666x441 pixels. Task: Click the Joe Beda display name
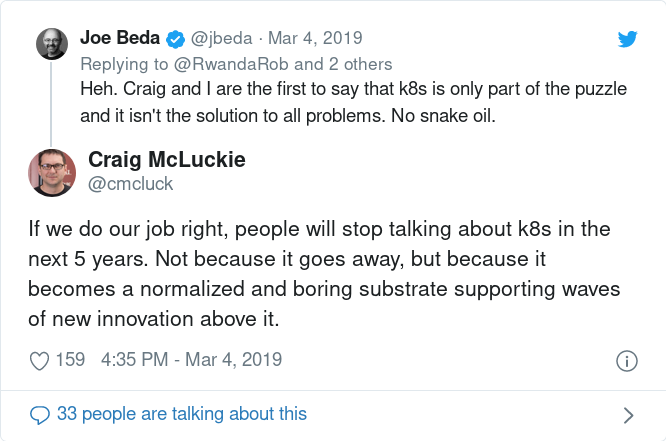coord(120,38)
